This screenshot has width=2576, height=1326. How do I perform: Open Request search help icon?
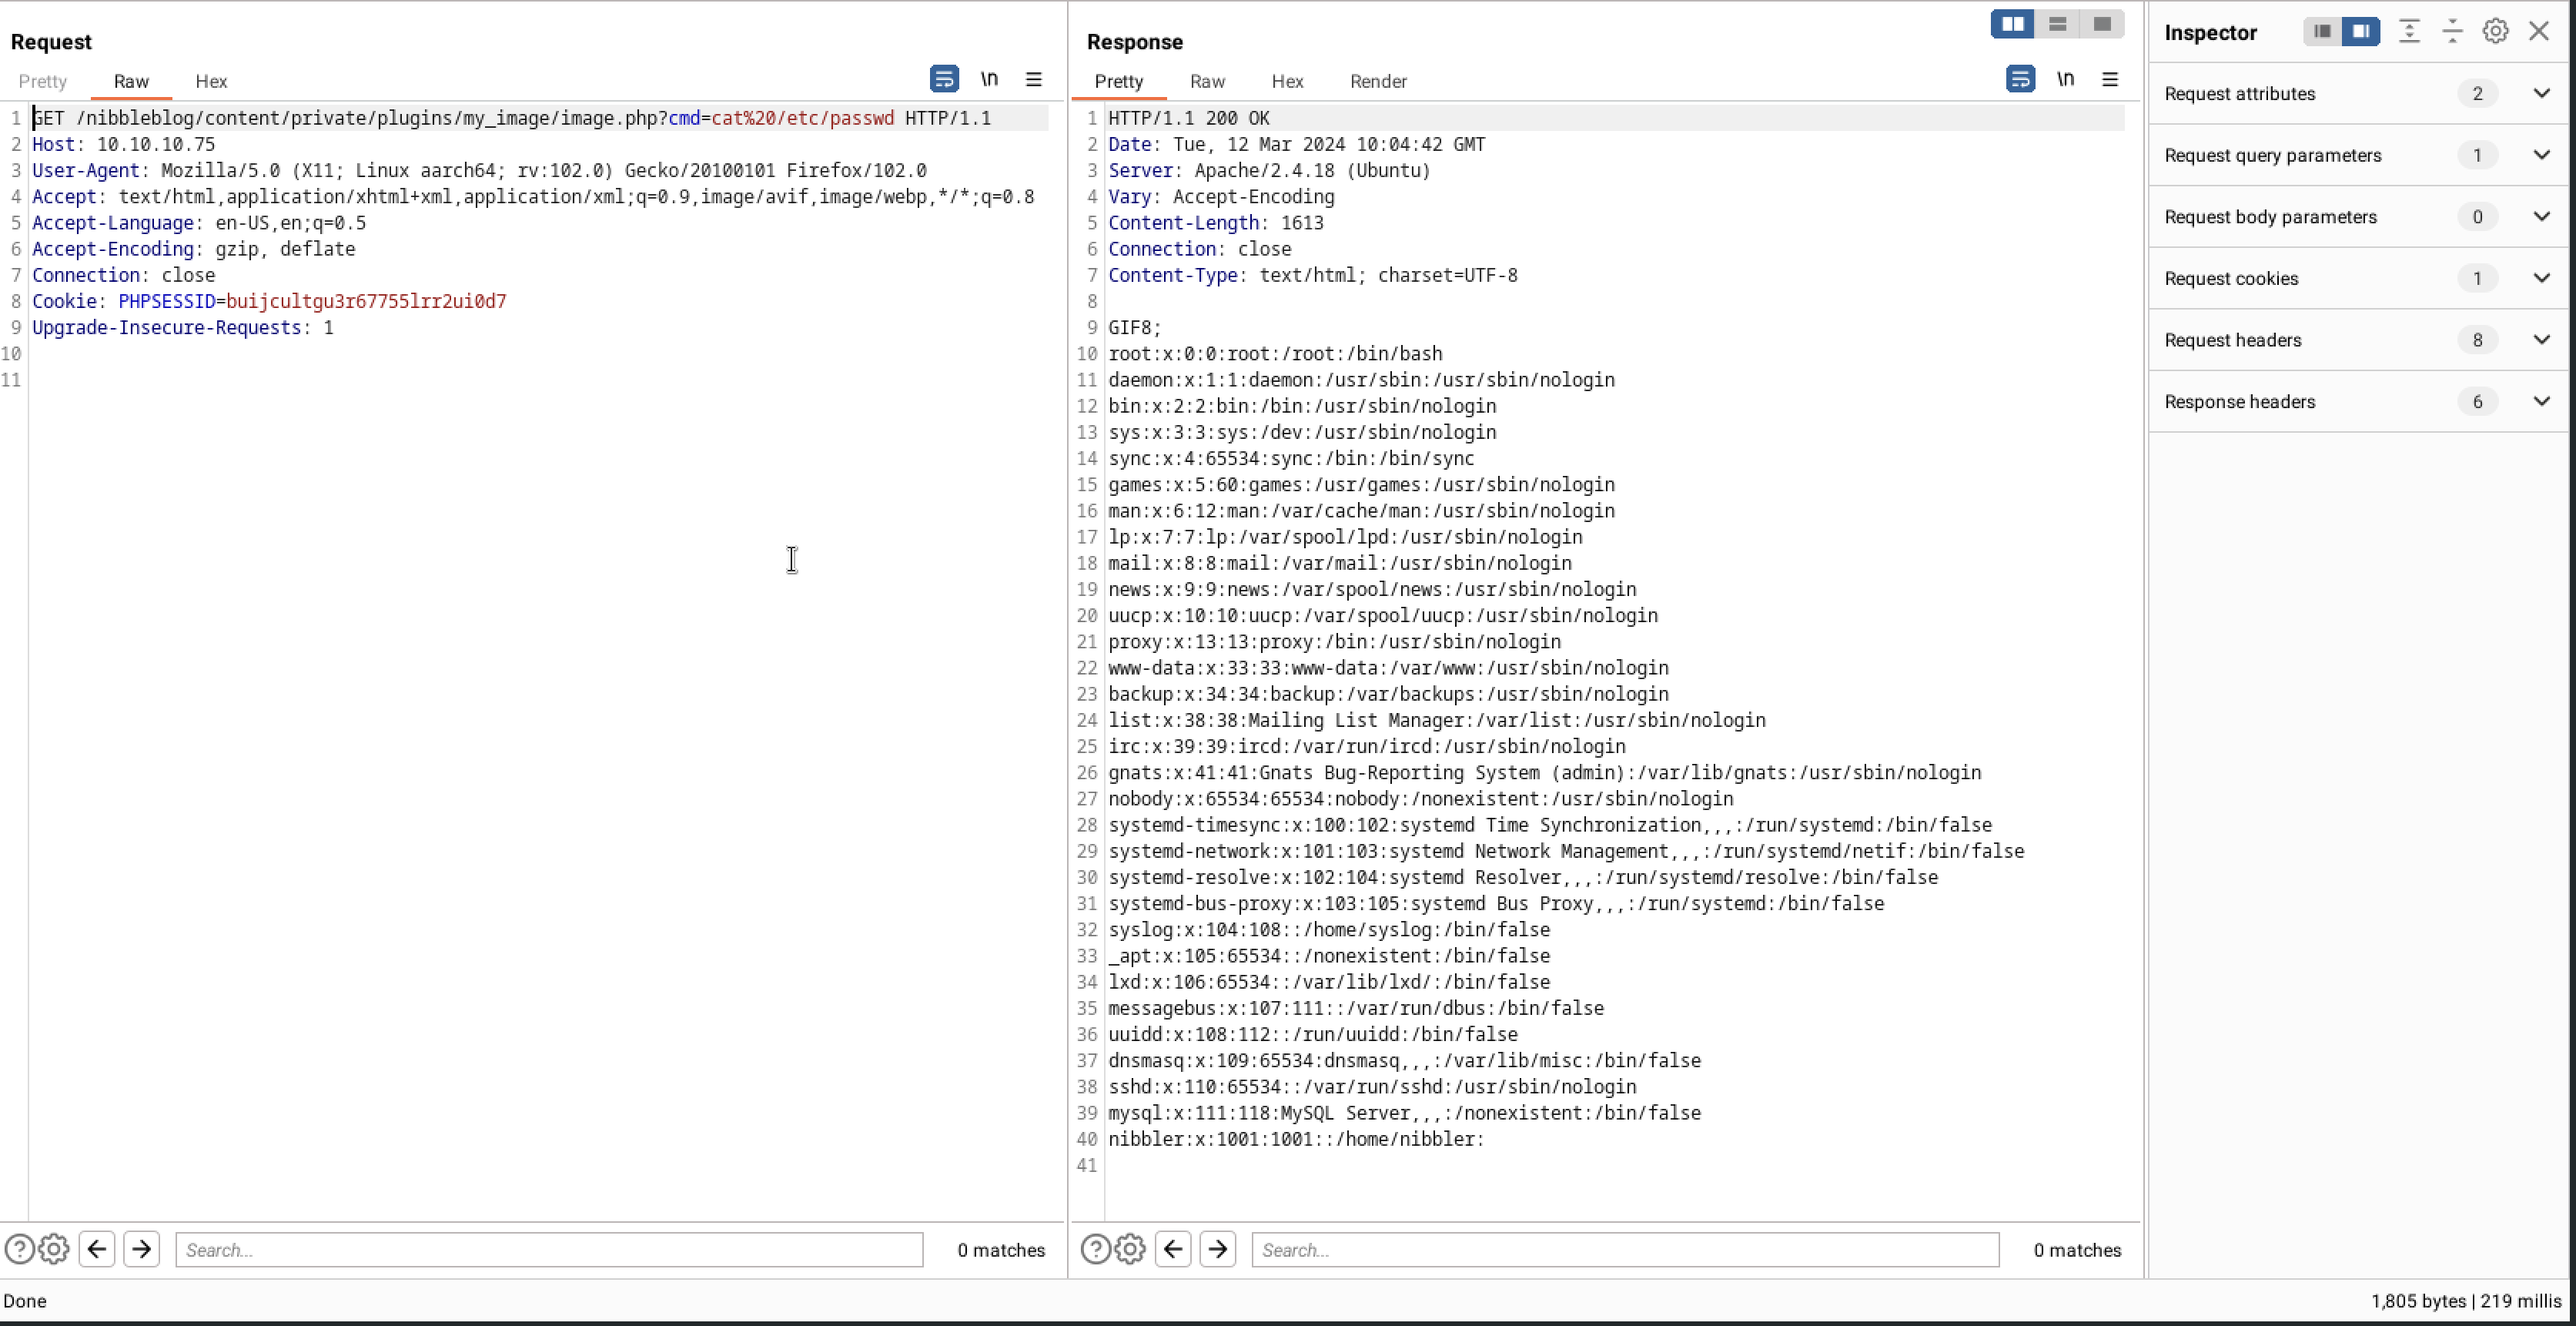click(19, 1249)
